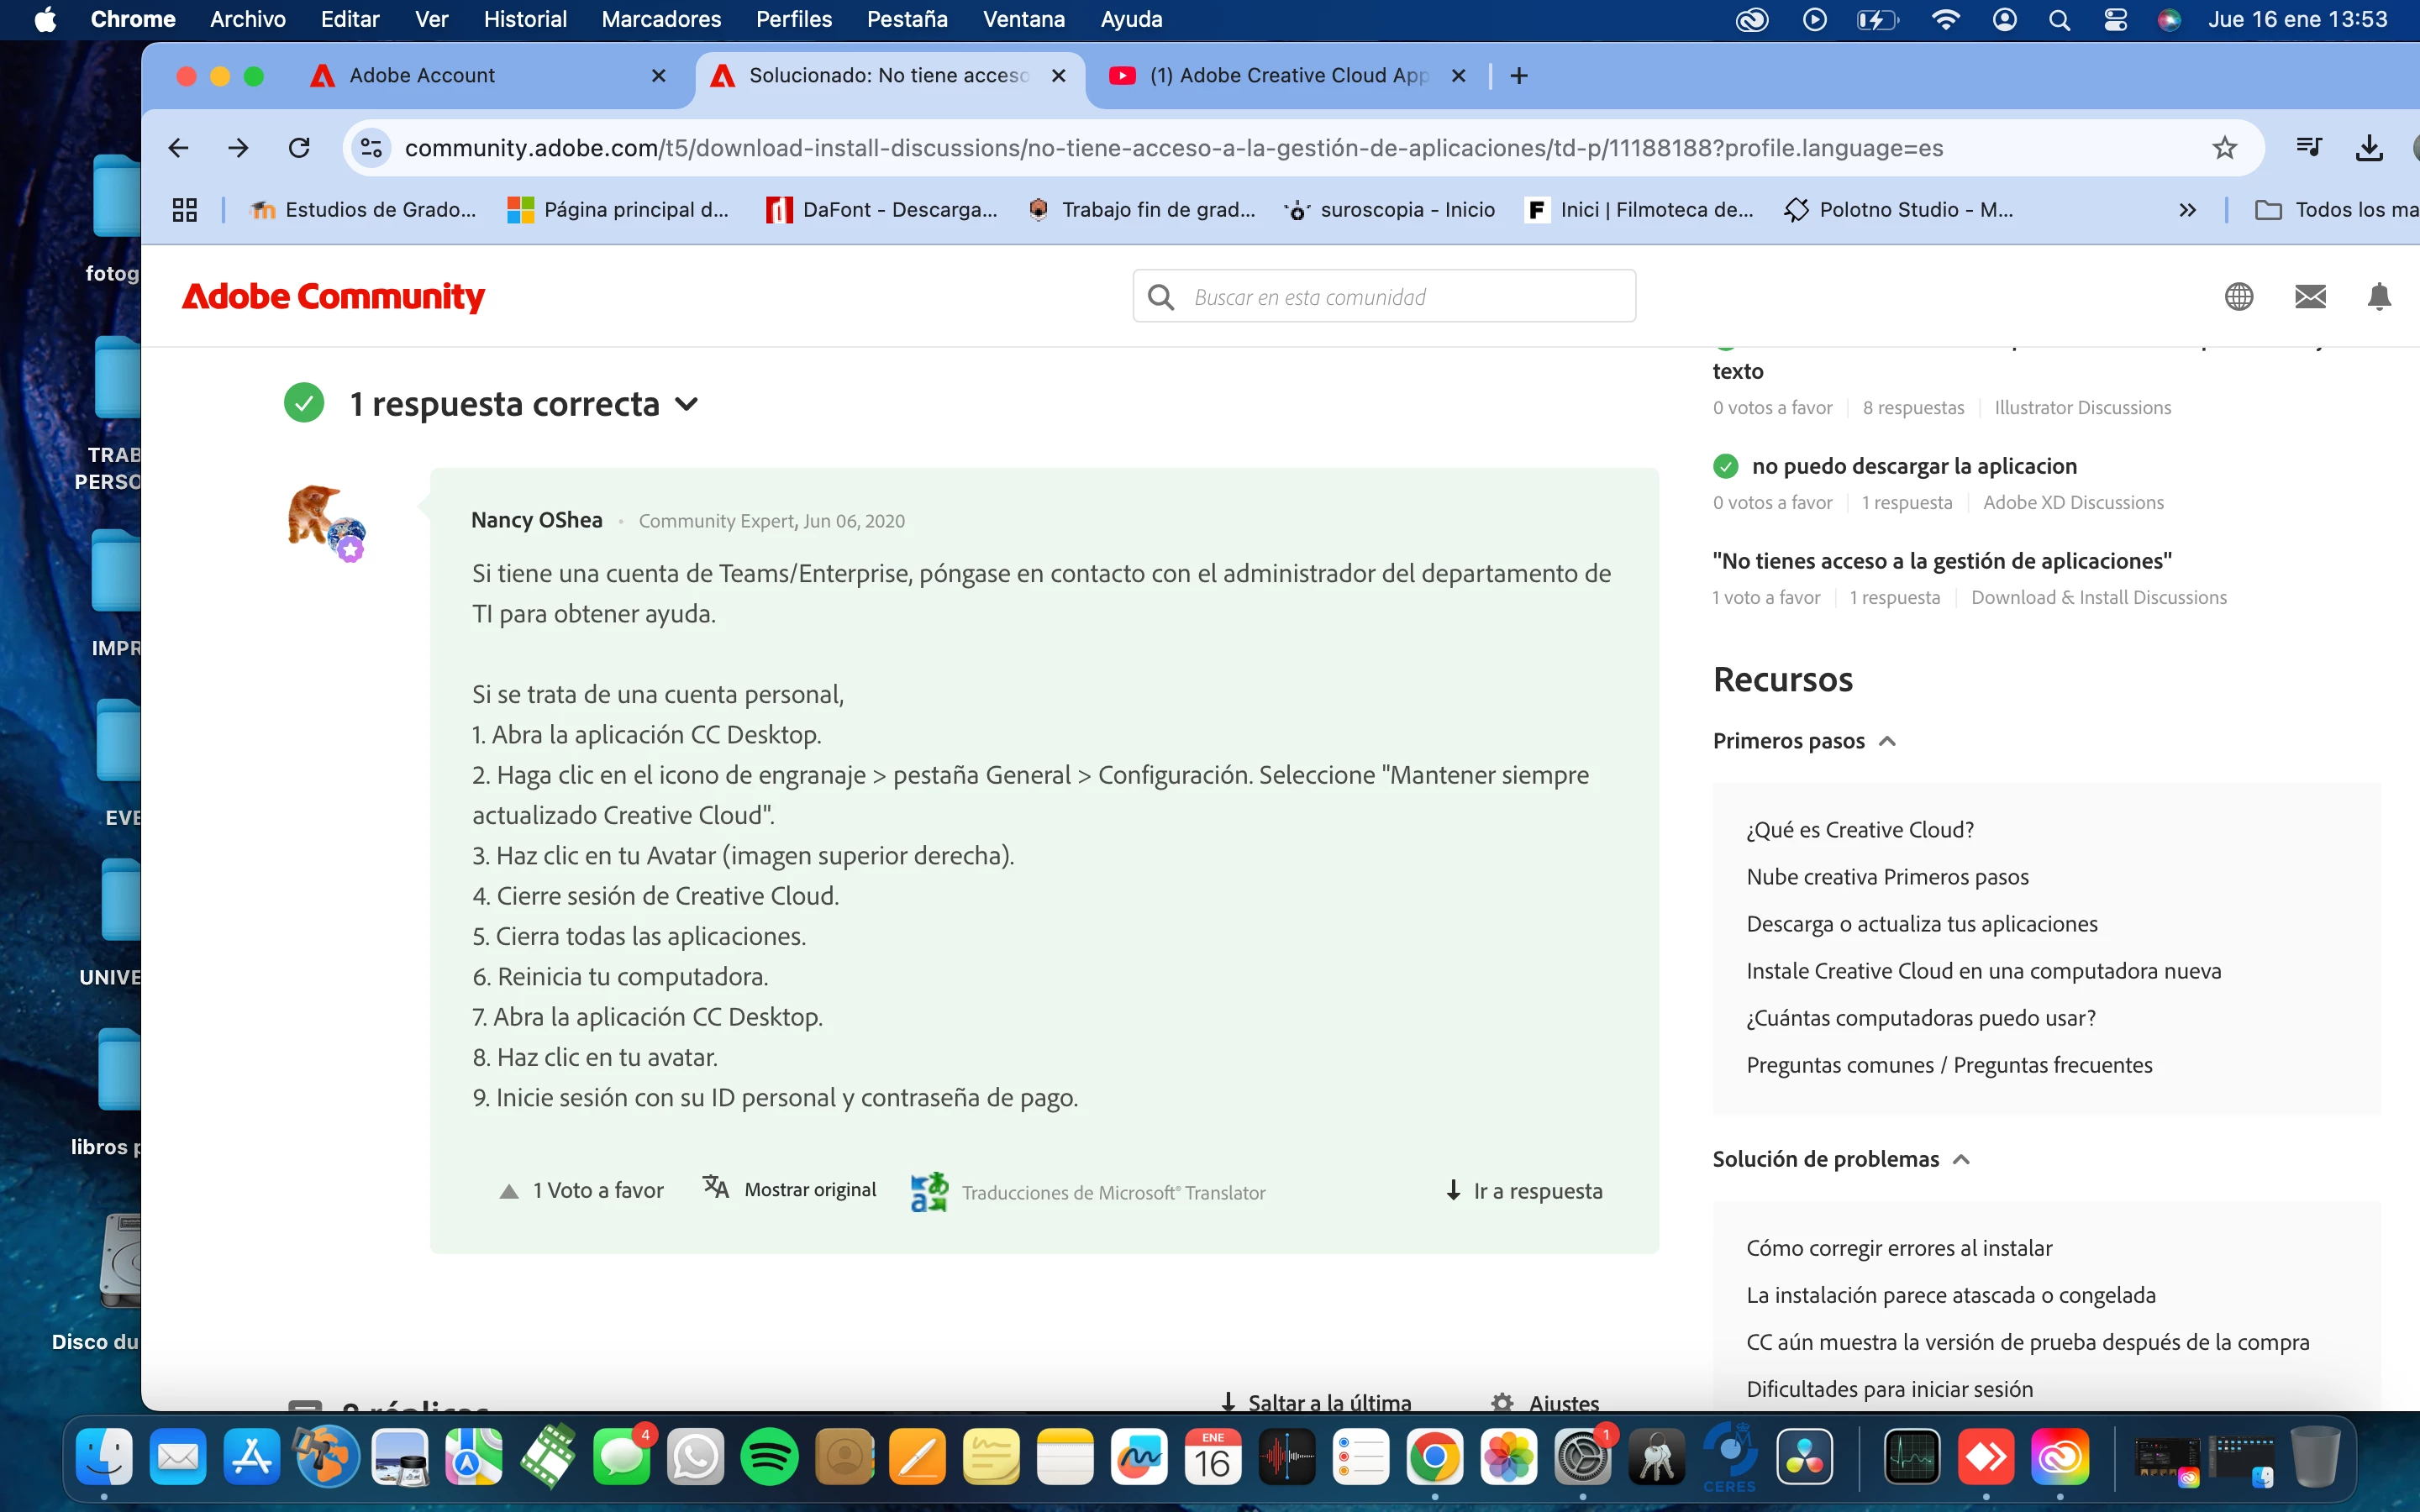Open Spotify from the dock
The image size is (2420, 1512).
(769, 1458)
